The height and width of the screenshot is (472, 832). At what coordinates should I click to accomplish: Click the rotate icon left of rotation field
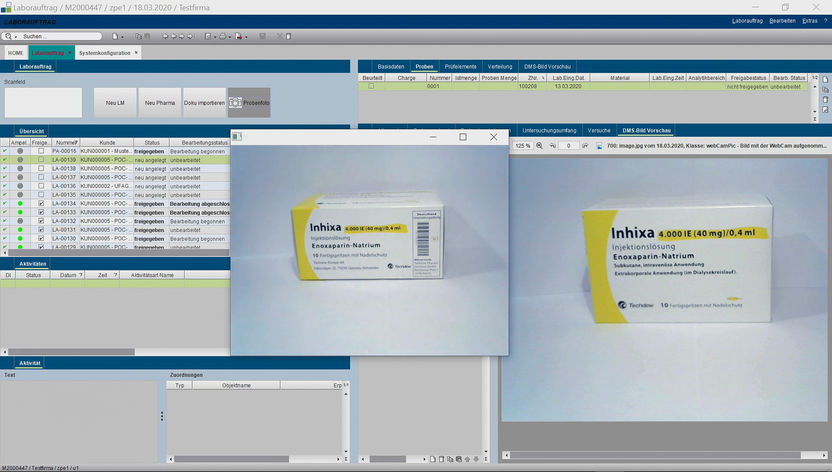pyautogui.click(x=552, y=145)
